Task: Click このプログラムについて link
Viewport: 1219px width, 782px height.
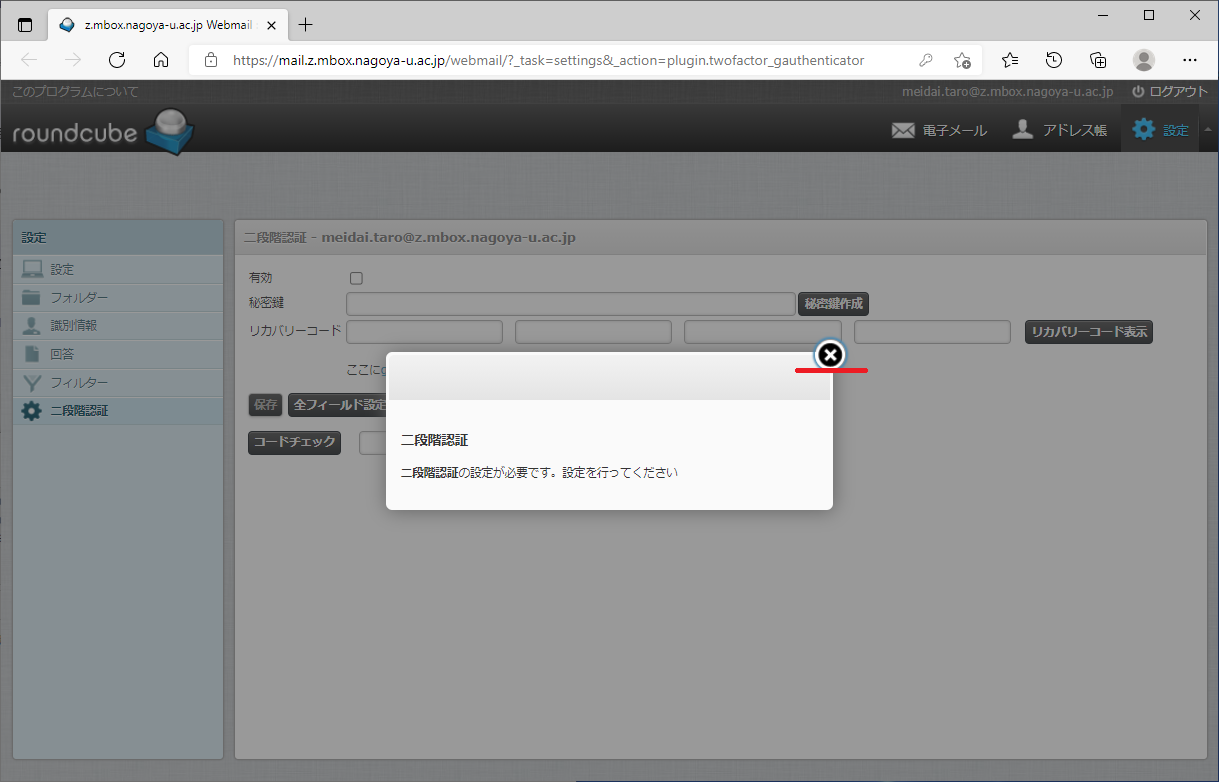Action: [75, 92]
